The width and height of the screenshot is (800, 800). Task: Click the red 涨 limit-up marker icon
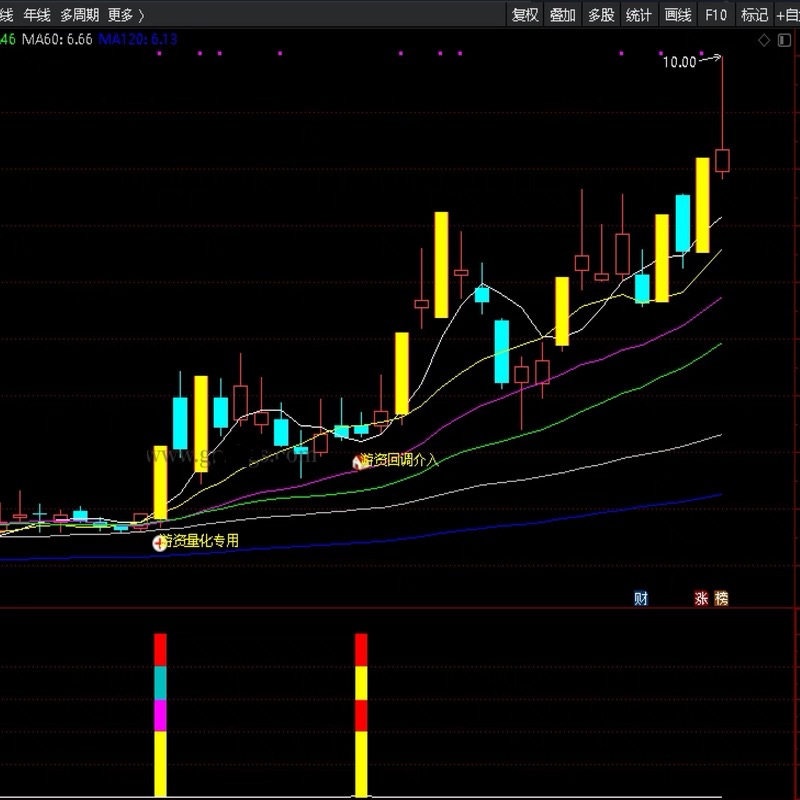(x=701, y=598)
